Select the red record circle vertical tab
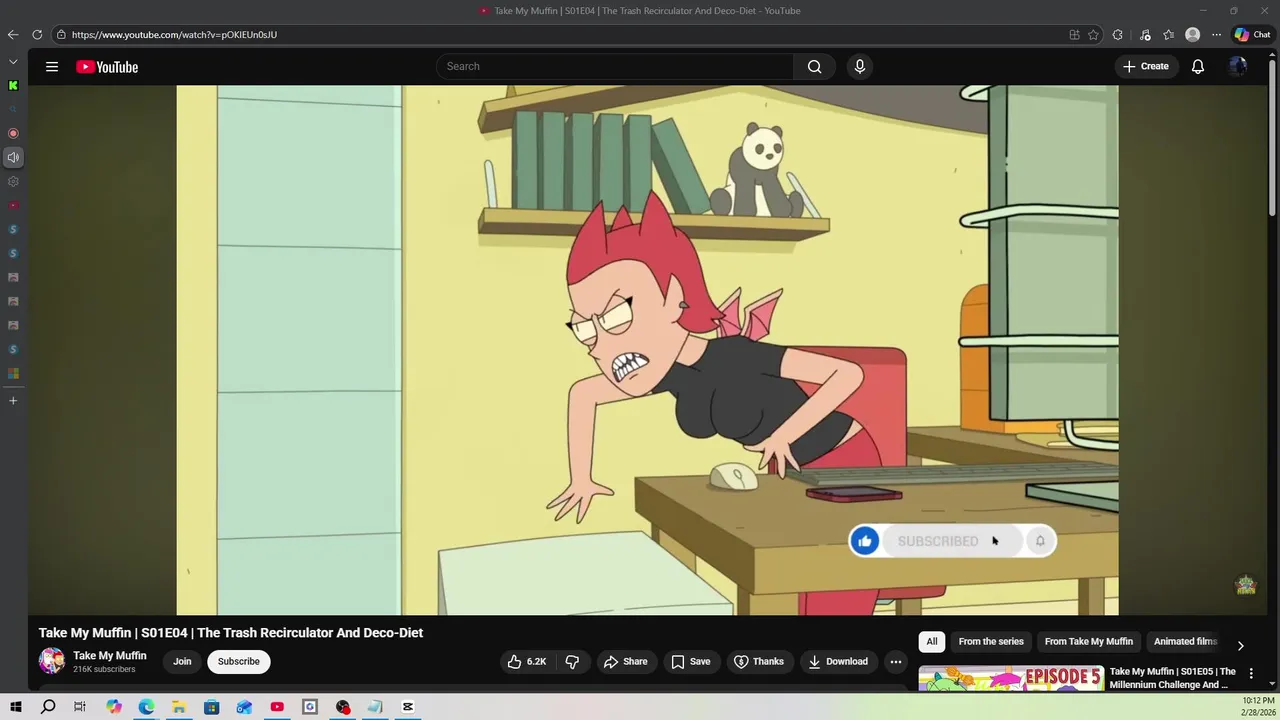This screenshot has height=720, width=1280. tap(13, 133)
